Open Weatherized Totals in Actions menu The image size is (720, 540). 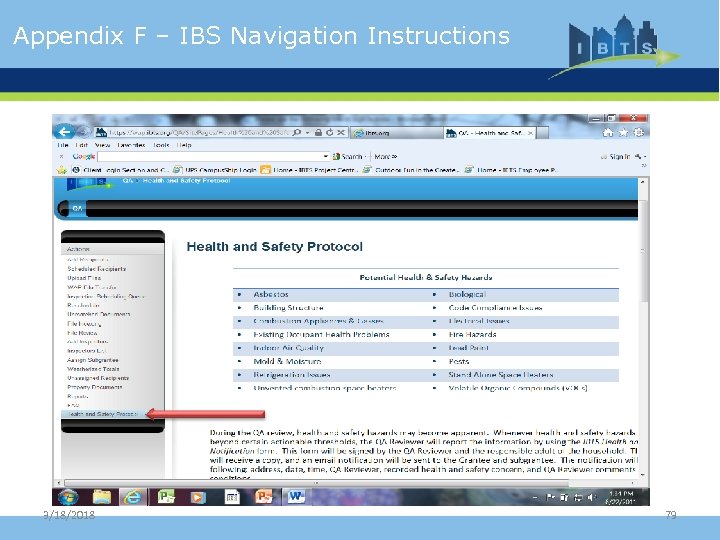(x=93, y=369)
